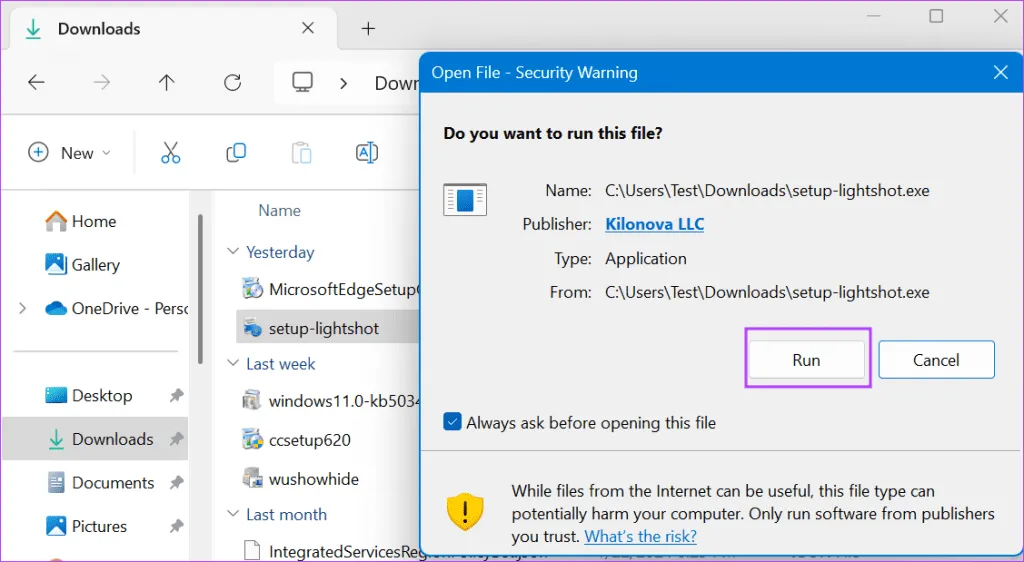This screenshot has width=1024, height=562.
Task: Click the Rename icon in toolbar
Action: point(367,153)
